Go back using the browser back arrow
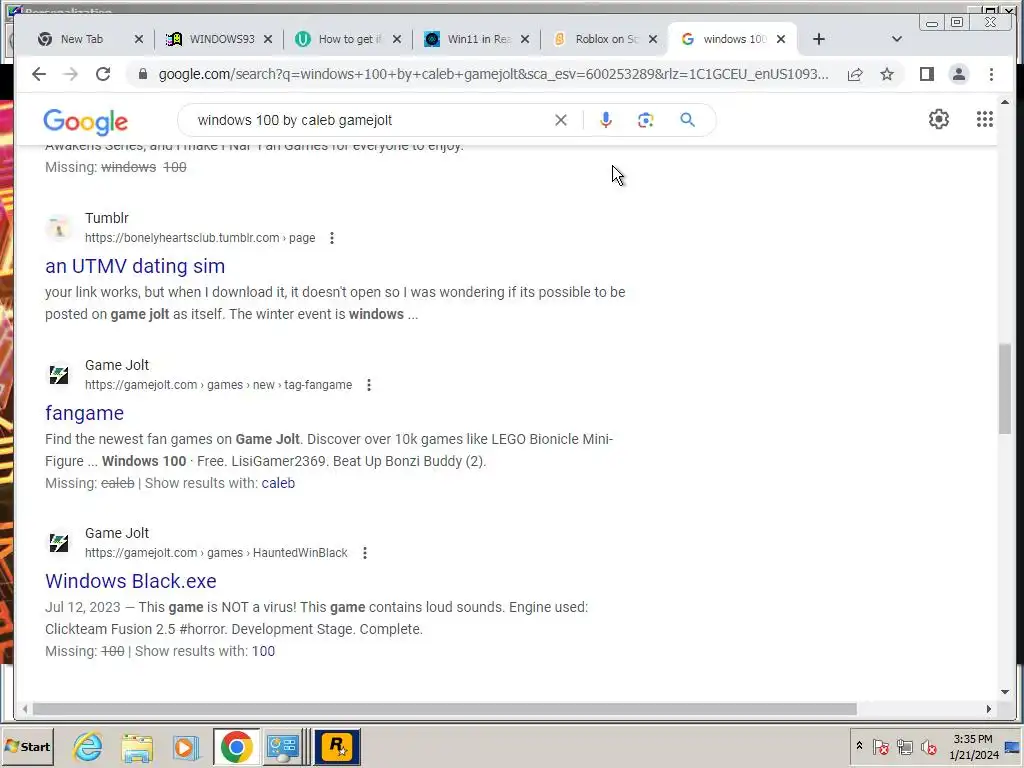1024x768 pixels. [x=39, y=74]
